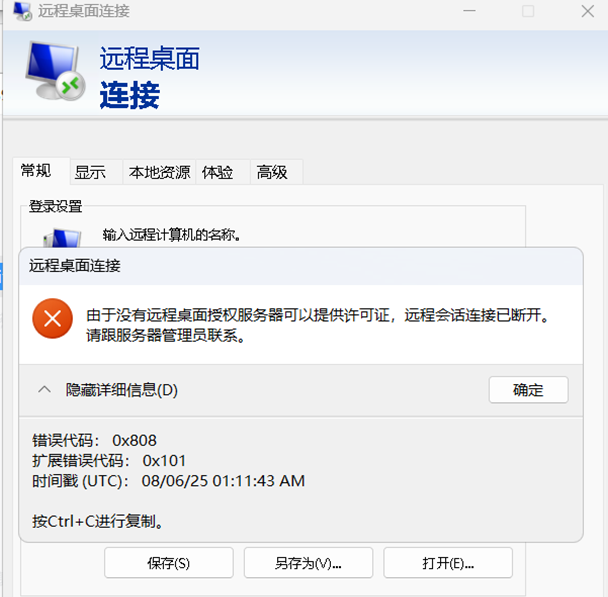Click the Remote Desktop title bar icon
This screenshot has width=608, height=597.
point(22,11)
